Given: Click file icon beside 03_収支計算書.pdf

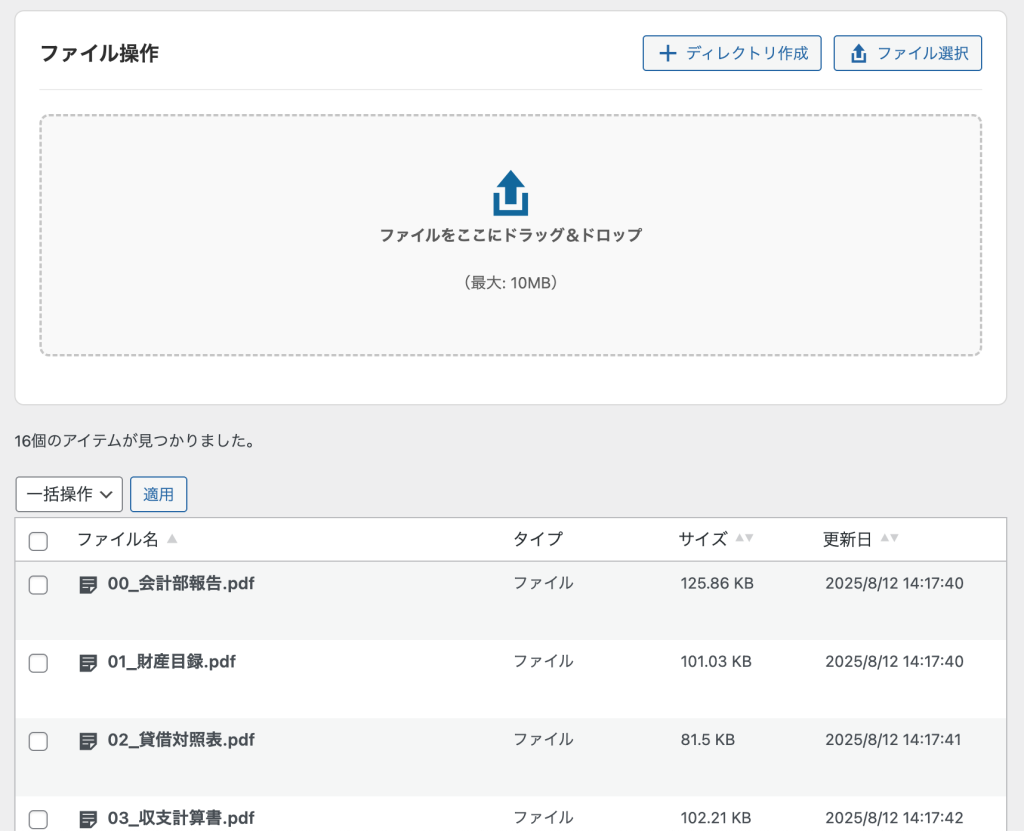Looking at the screenshot, I should pyautogui.click(x=88, y=819).
